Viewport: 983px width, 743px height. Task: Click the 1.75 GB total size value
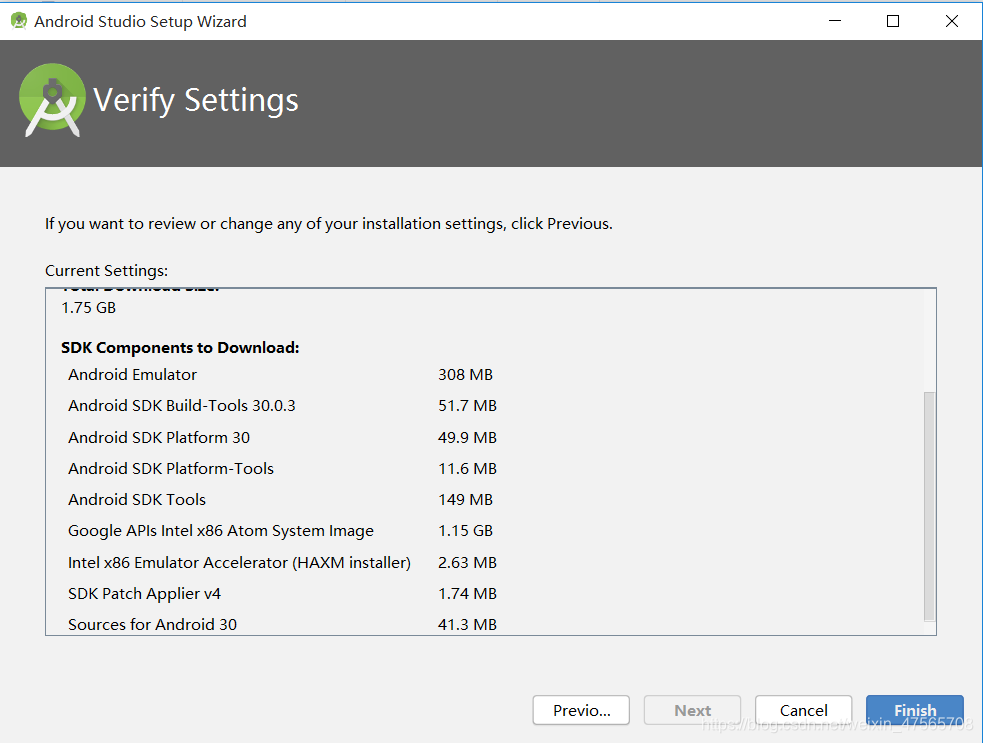[88, 307]
